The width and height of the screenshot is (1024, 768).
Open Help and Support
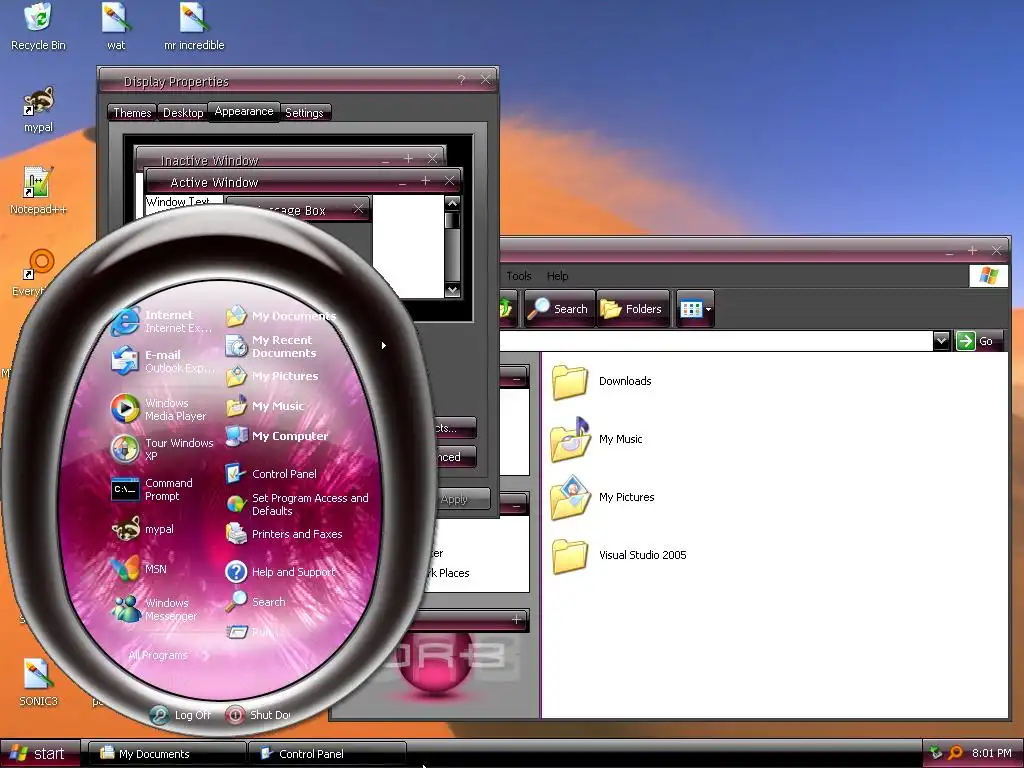tap(281, 571)
